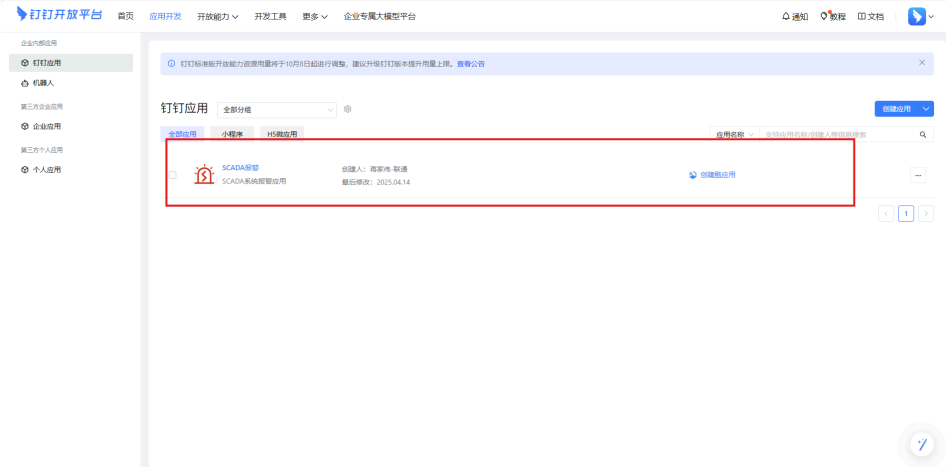The height and width of the screenshot is (467, 946).
Task: Click the info icon in banner
Action: [171, 64]
